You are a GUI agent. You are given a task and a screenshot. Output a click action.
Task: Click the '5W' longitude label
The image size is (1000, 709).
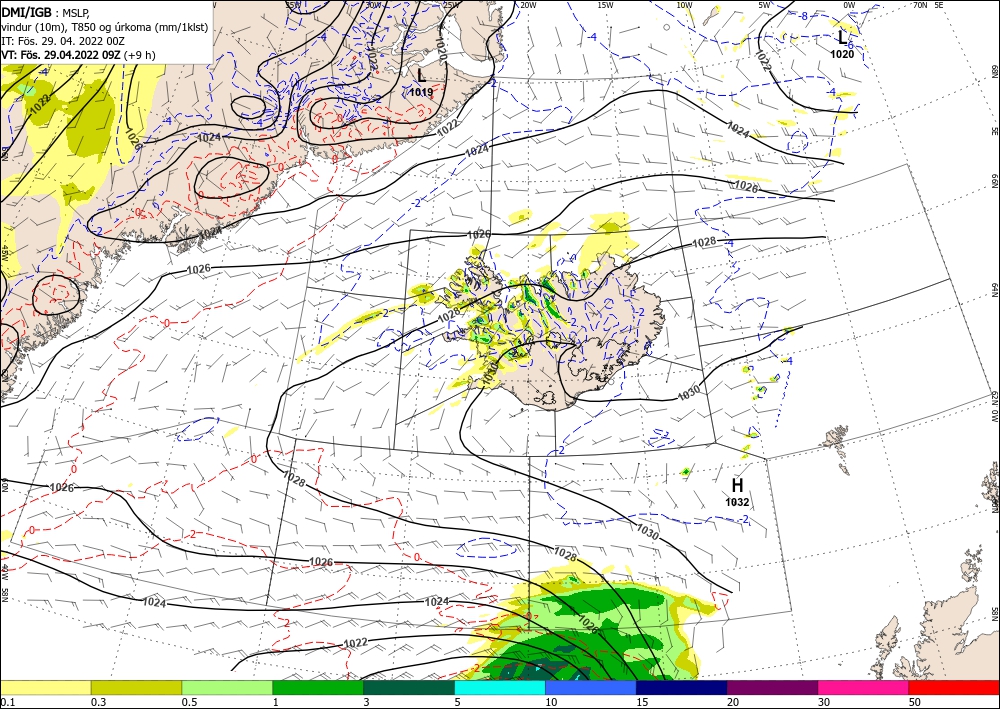click(765, 5)
